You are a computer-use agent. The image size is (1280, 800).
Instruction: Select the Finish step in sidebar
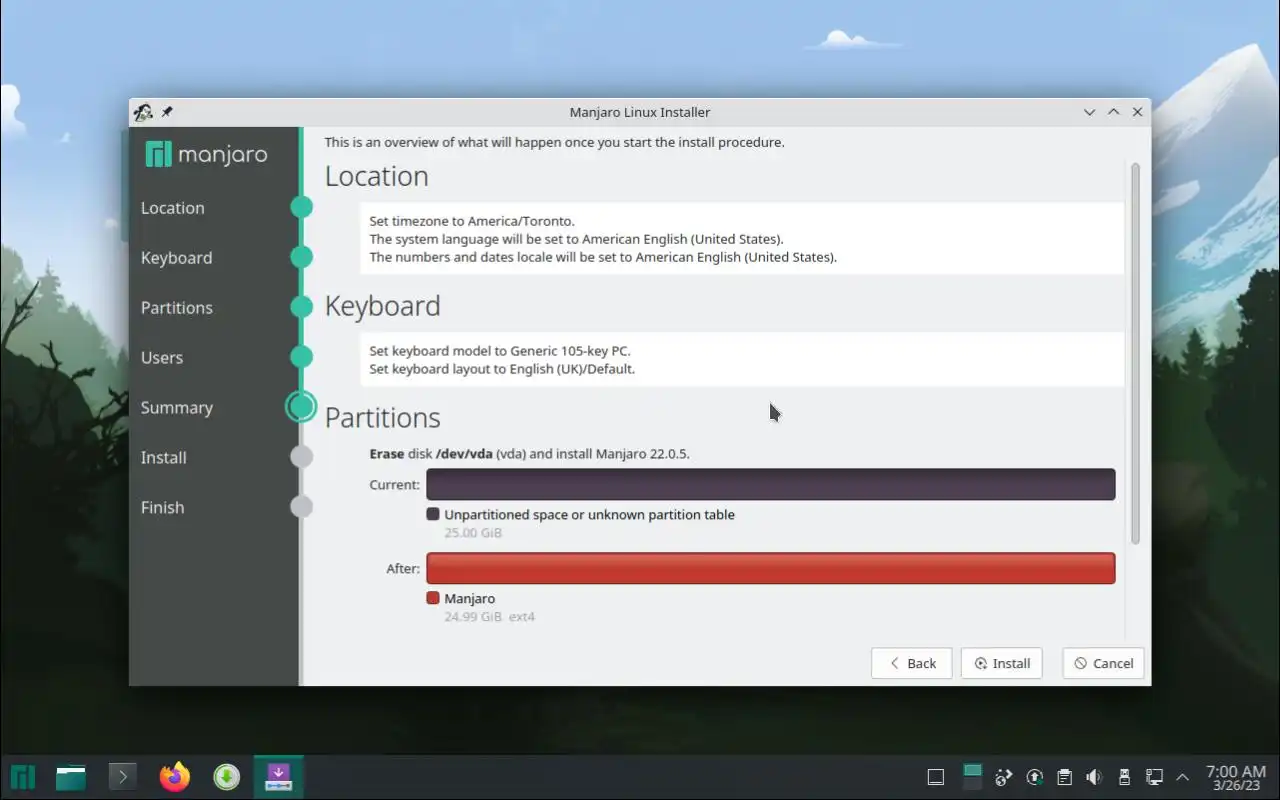tap(162, 508)
